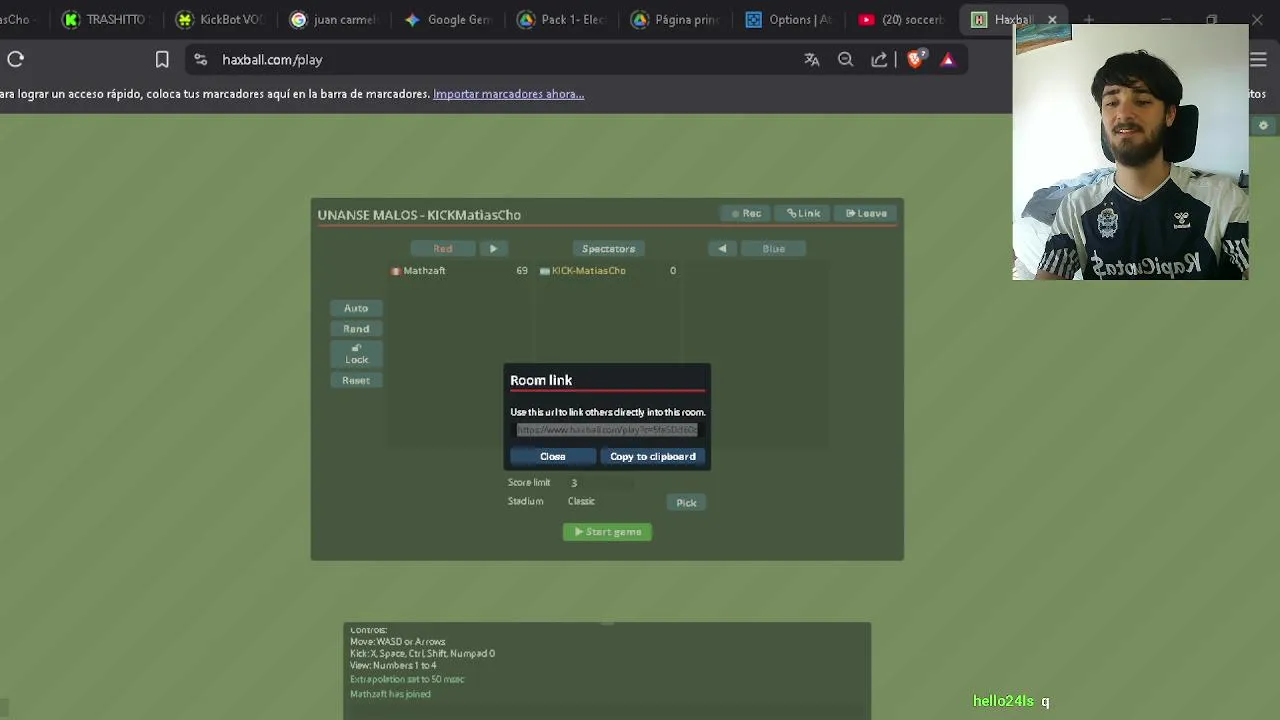The height and width of the screenshot is (720, 1280).
Task: Click the share page icon
Action: coord(879,60)
